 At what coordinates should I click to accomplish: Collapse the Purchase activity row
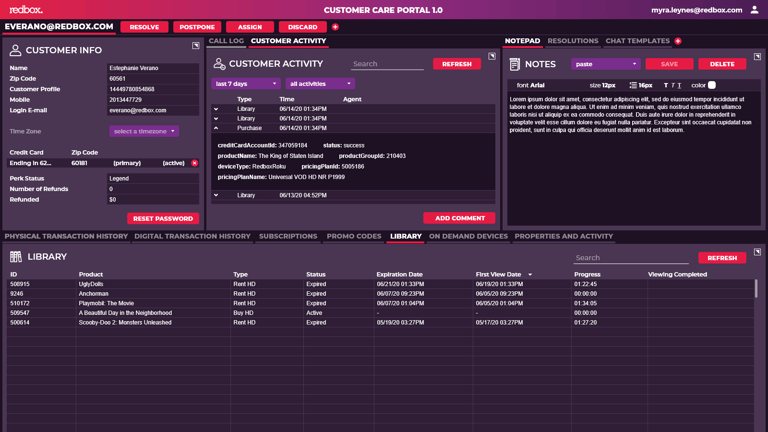pyautogui.click(x=216, y=128)
